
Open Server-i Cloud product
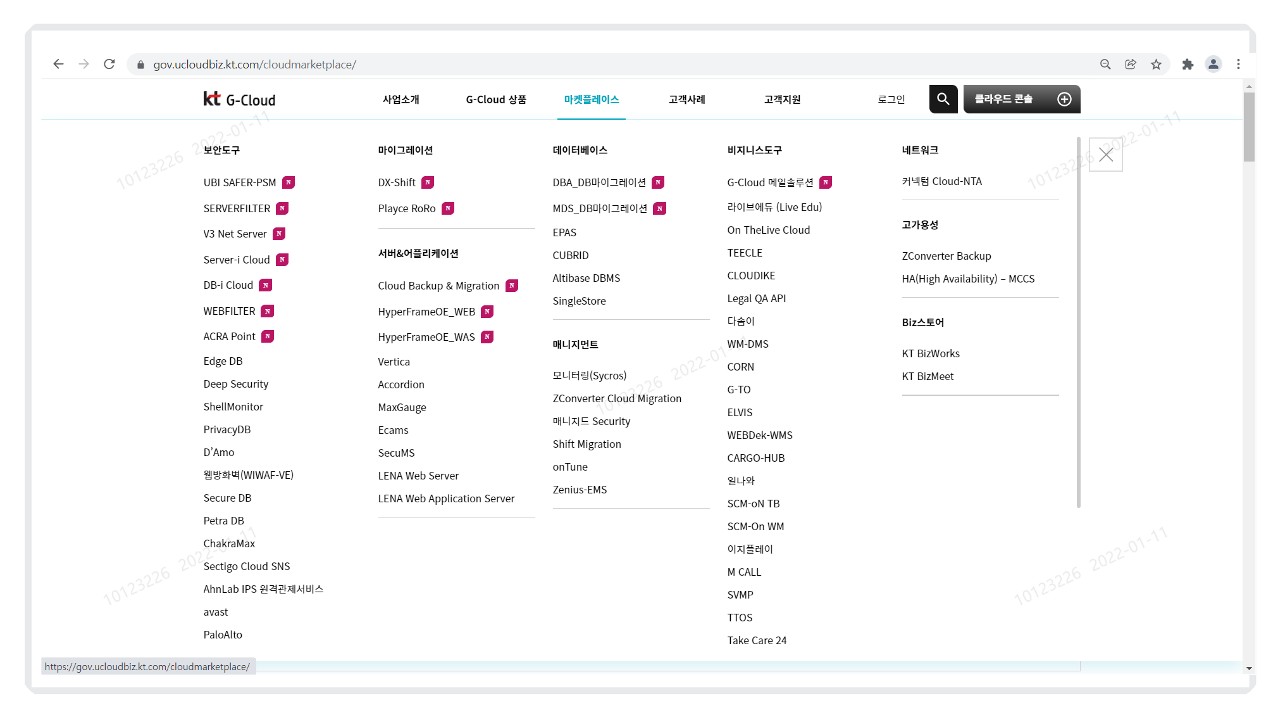pos(237,259)
